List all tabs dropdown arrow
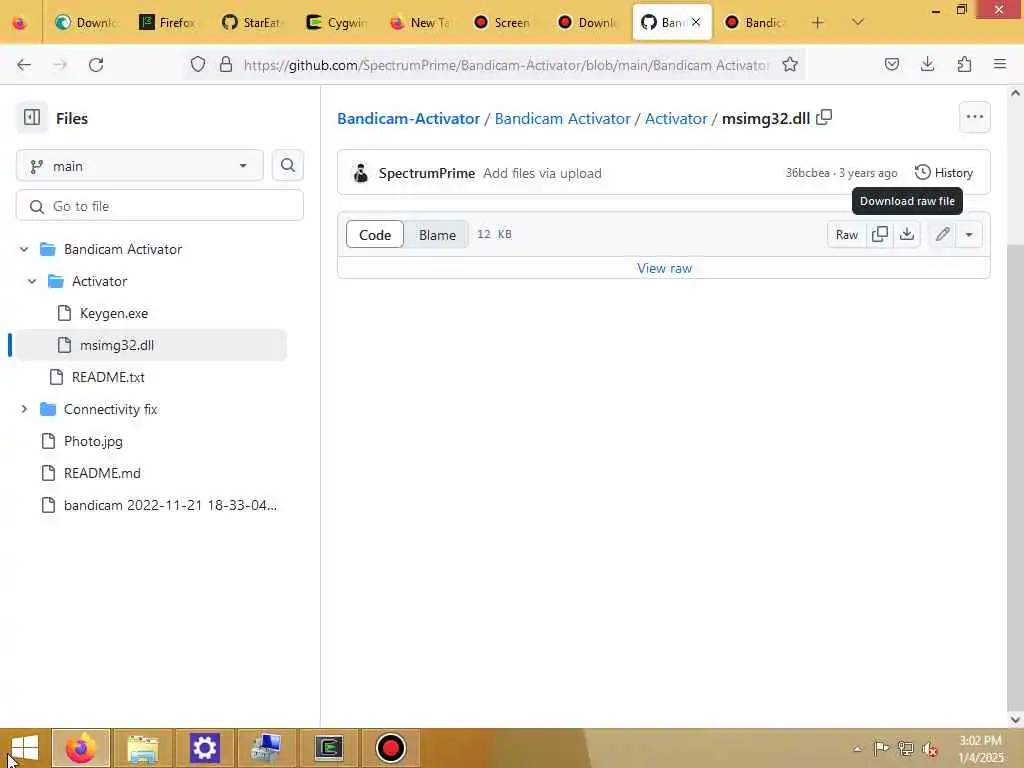1024x768 pixels. (857, 22)
